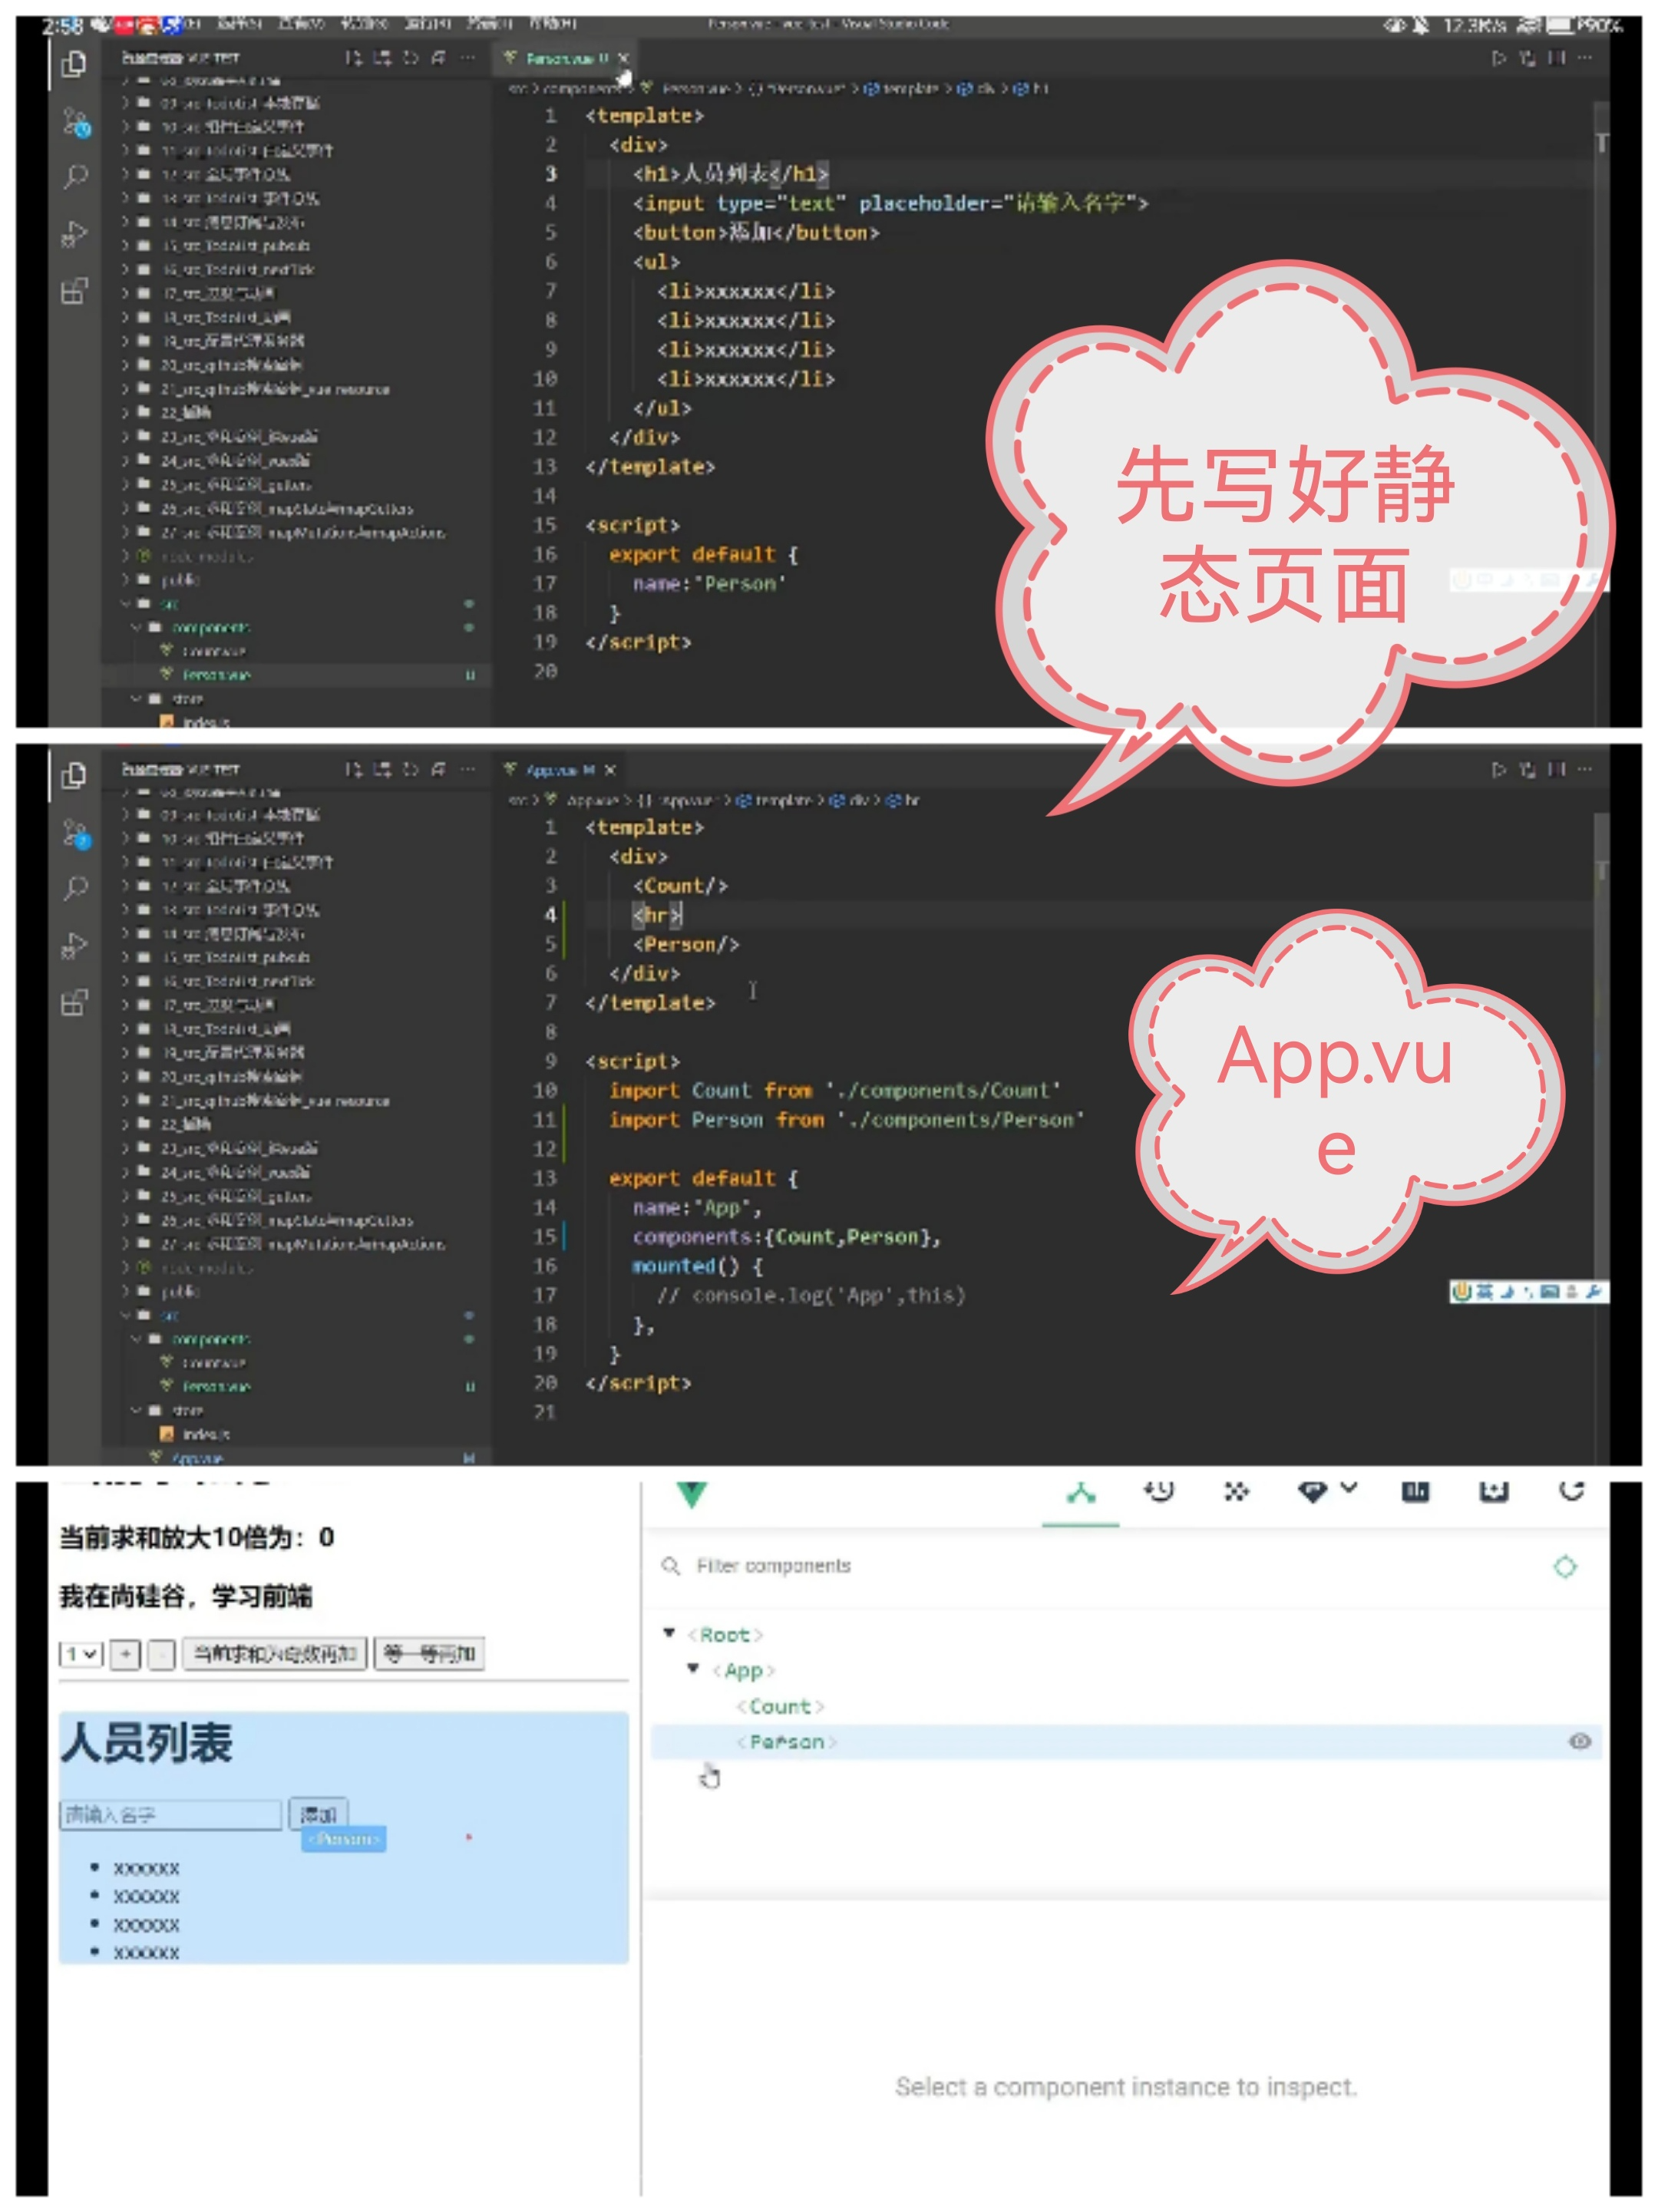Open the Vuex history tab in devtools
1658x2212 pixels.
(x=1158, y=1492)
